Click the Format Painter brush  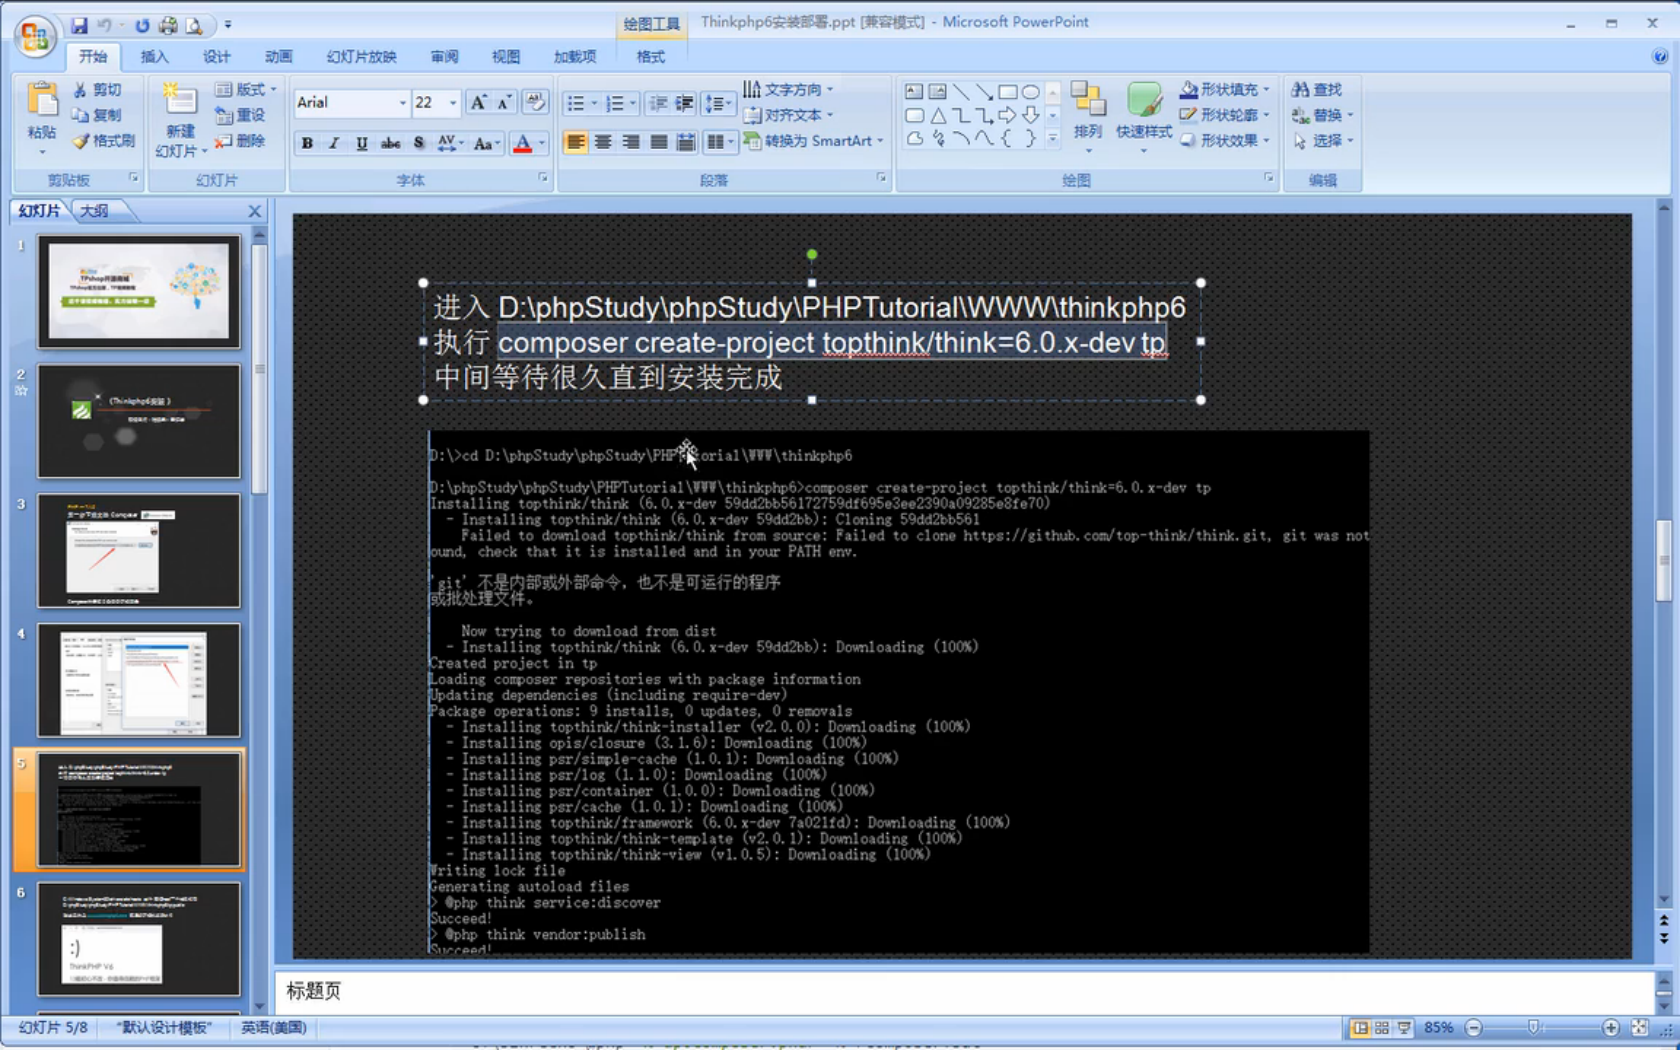(103, 141)
